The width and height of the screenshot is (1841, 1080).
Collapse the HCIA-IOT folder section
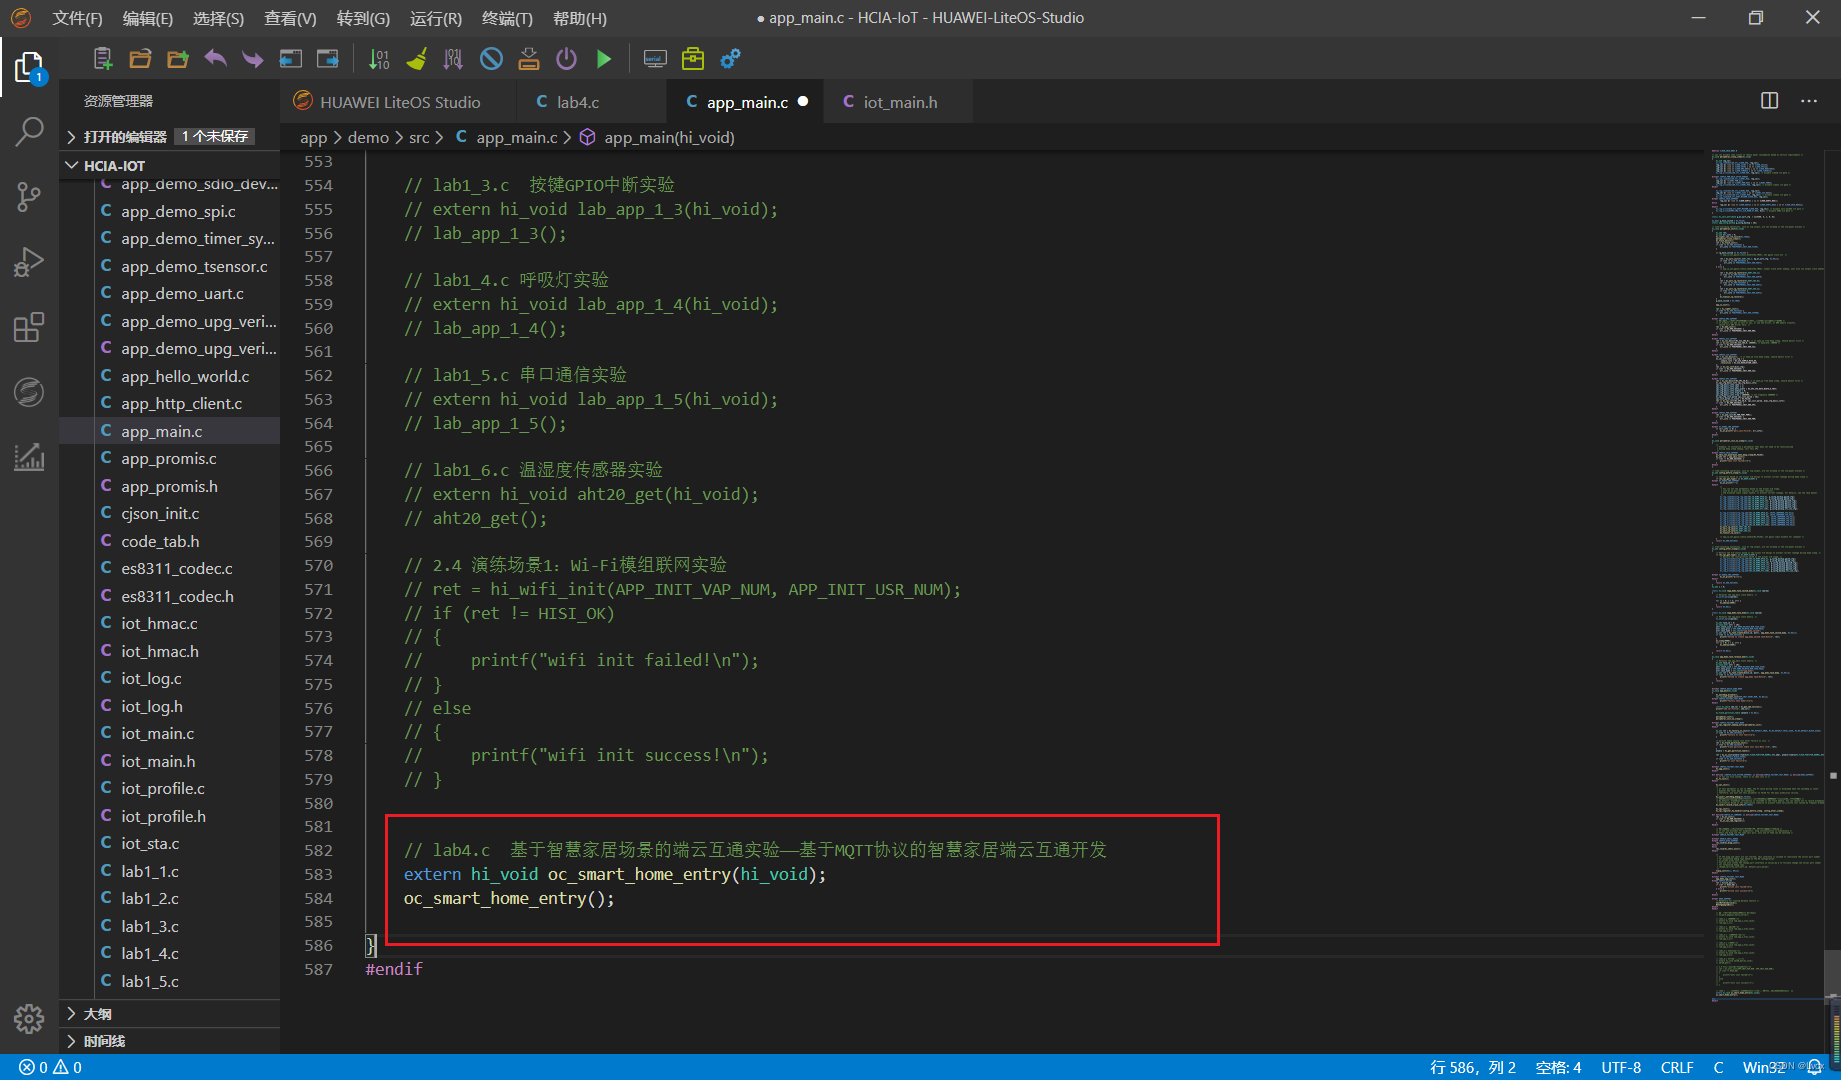(x=114, y=165)
